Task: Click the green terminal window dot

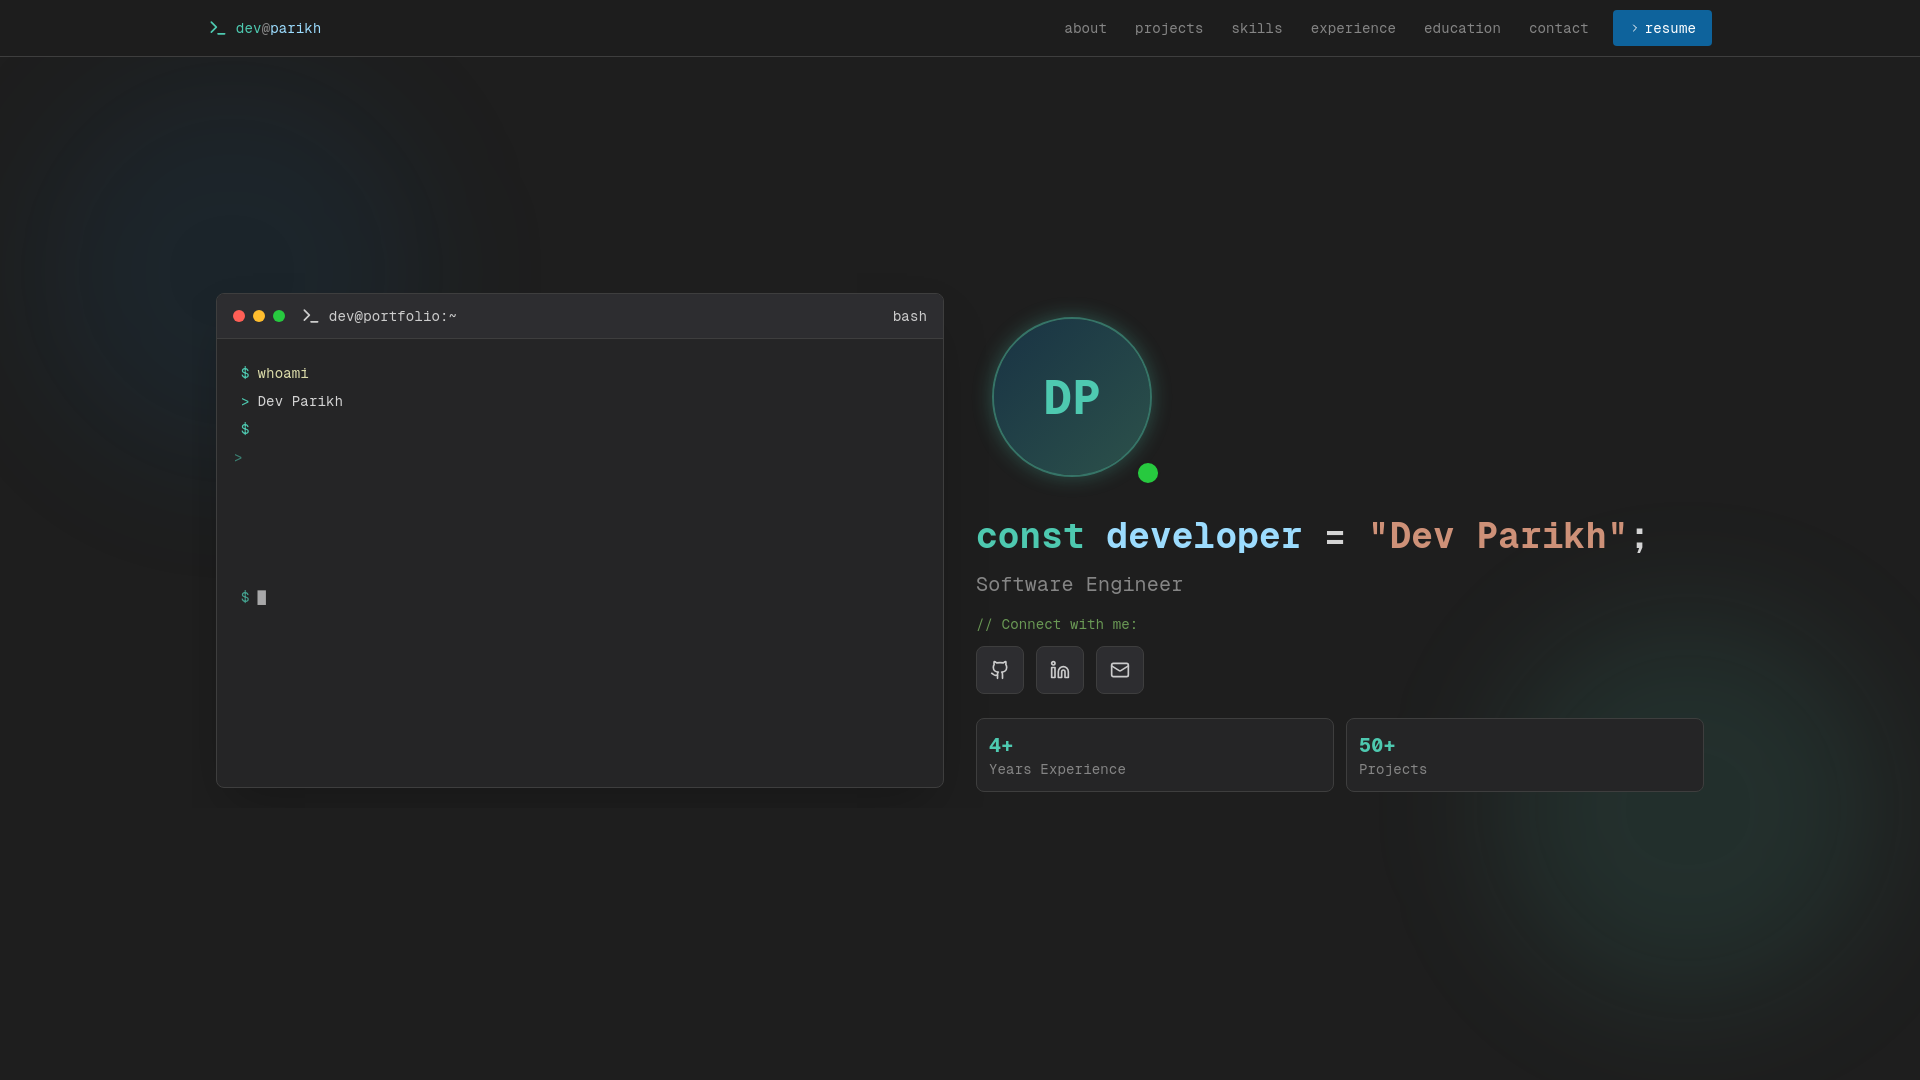Action: tap(279, 316)
